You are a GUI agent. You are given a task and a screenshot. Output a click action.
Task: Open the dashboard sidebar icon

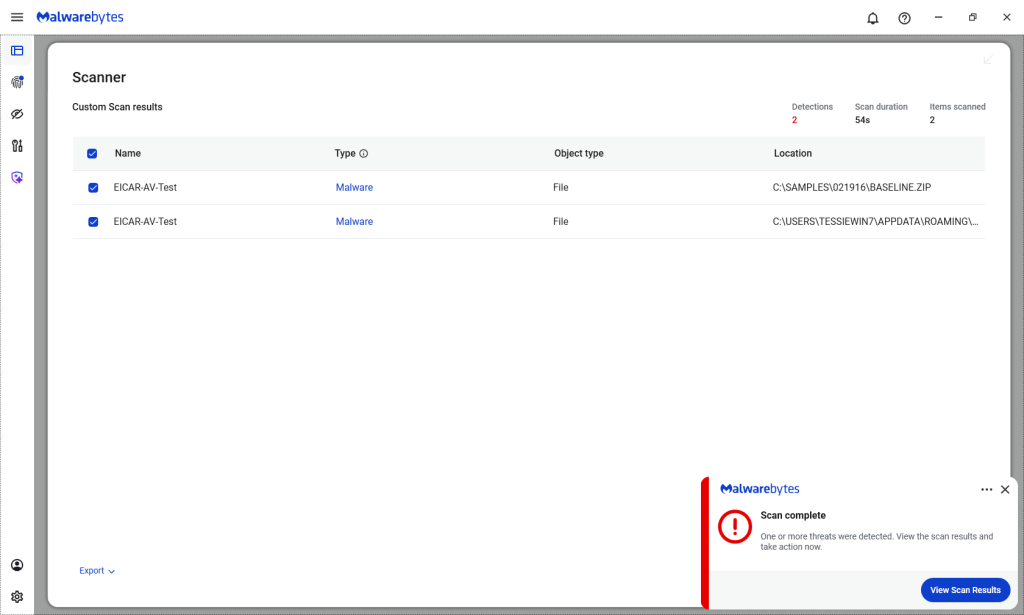pos(17,50)
